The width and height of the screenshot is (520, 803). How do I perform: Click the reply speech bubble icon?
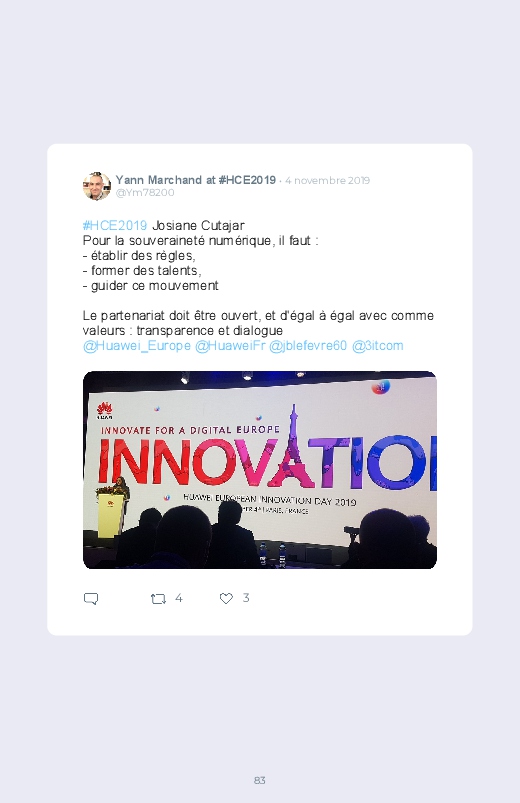click(91, 598)
